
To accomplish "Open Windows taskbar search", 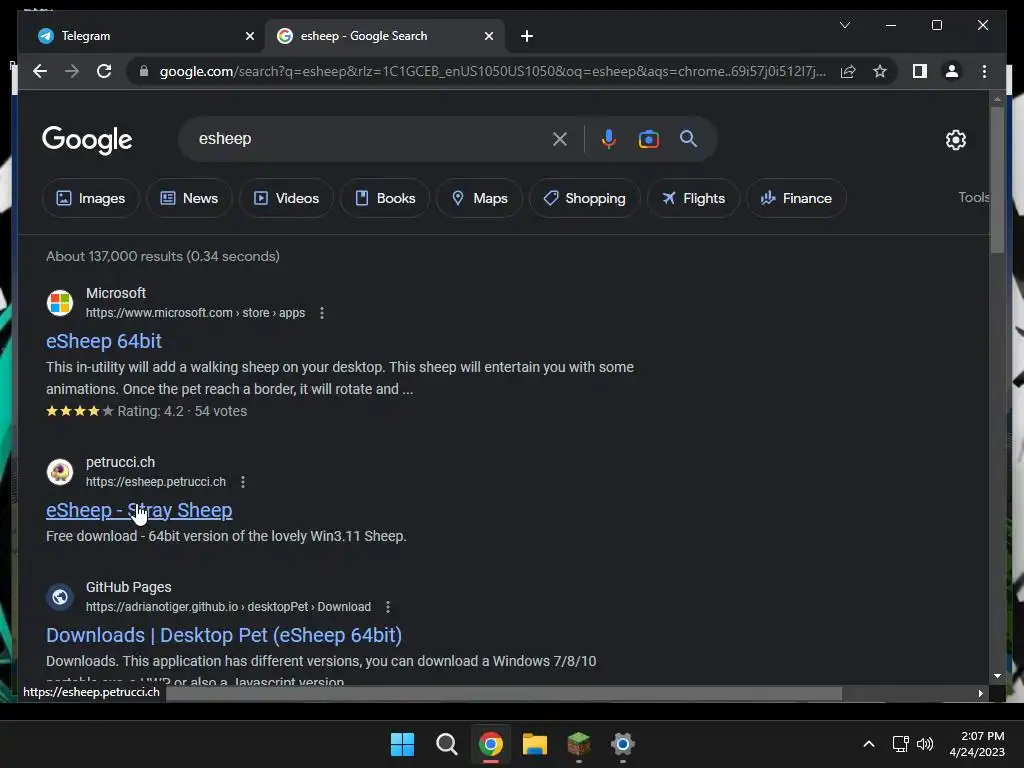I will click(x=447, y=744).
